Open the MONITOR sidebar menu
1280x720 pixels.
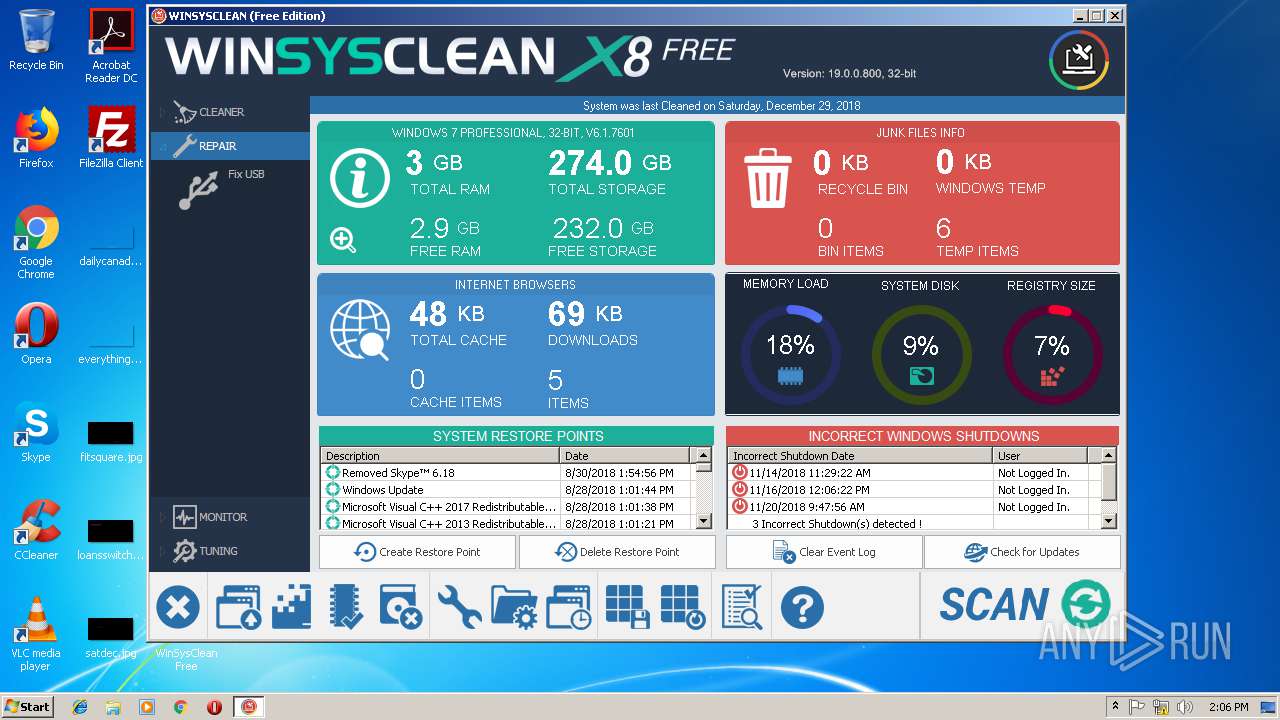click(x=230, y=517)
